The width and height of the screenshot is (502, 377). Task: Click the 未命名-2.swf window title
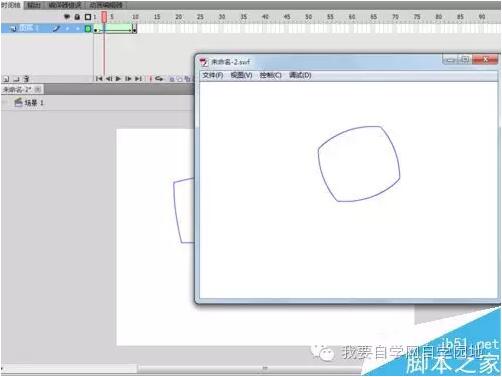pyautogui.click(x=230, y=62)
